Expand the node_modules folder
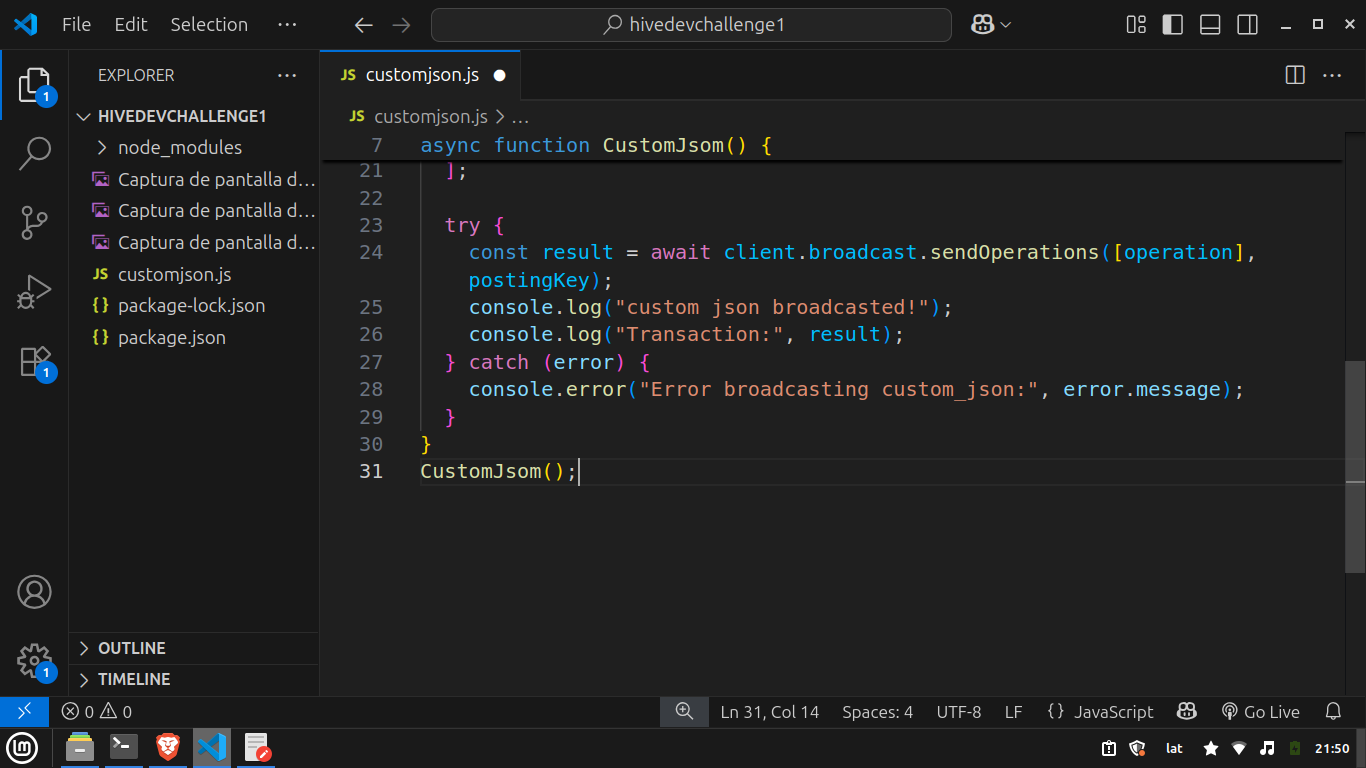This screenshot has height=768, width=1366. 180,148
